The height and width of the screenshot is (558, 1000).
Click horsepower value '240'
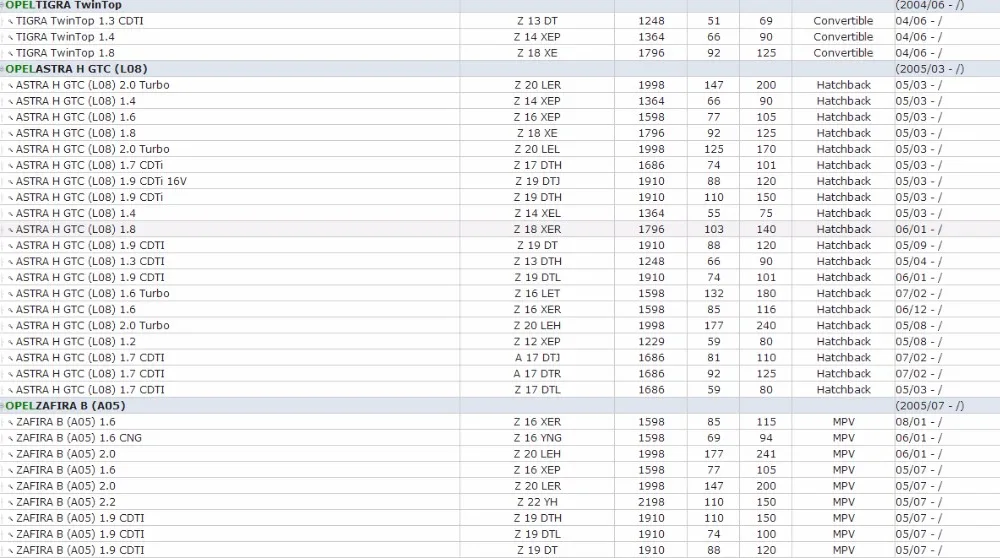point(766,325)
